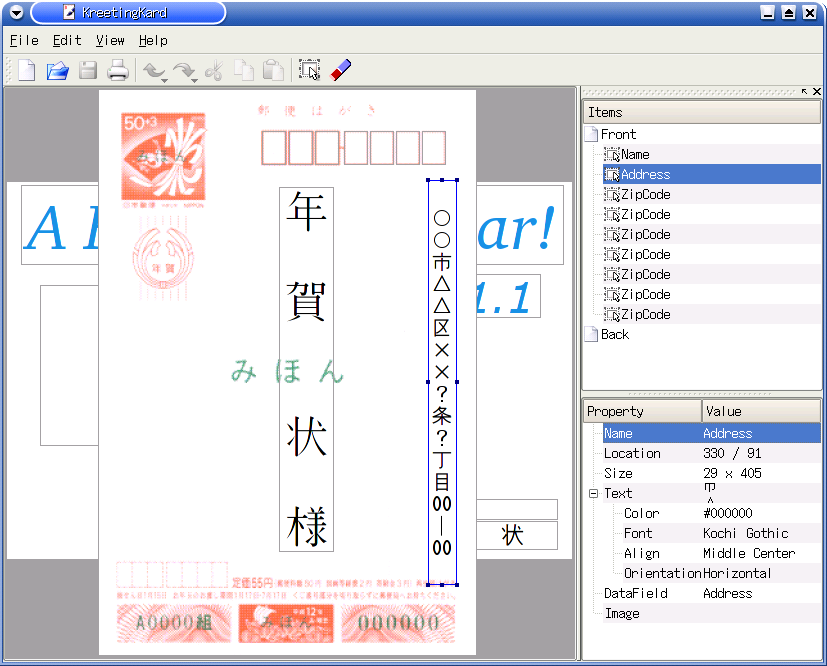
Task: Pick the Eraser tool in toolbar
Action: pyautogui.click(x=341, y=70)
